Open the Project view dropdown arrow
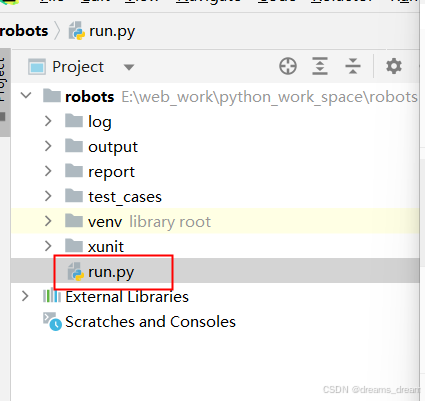Image resolution: width=425 pixels, height=401 pixels. click(x=129, y=67)
